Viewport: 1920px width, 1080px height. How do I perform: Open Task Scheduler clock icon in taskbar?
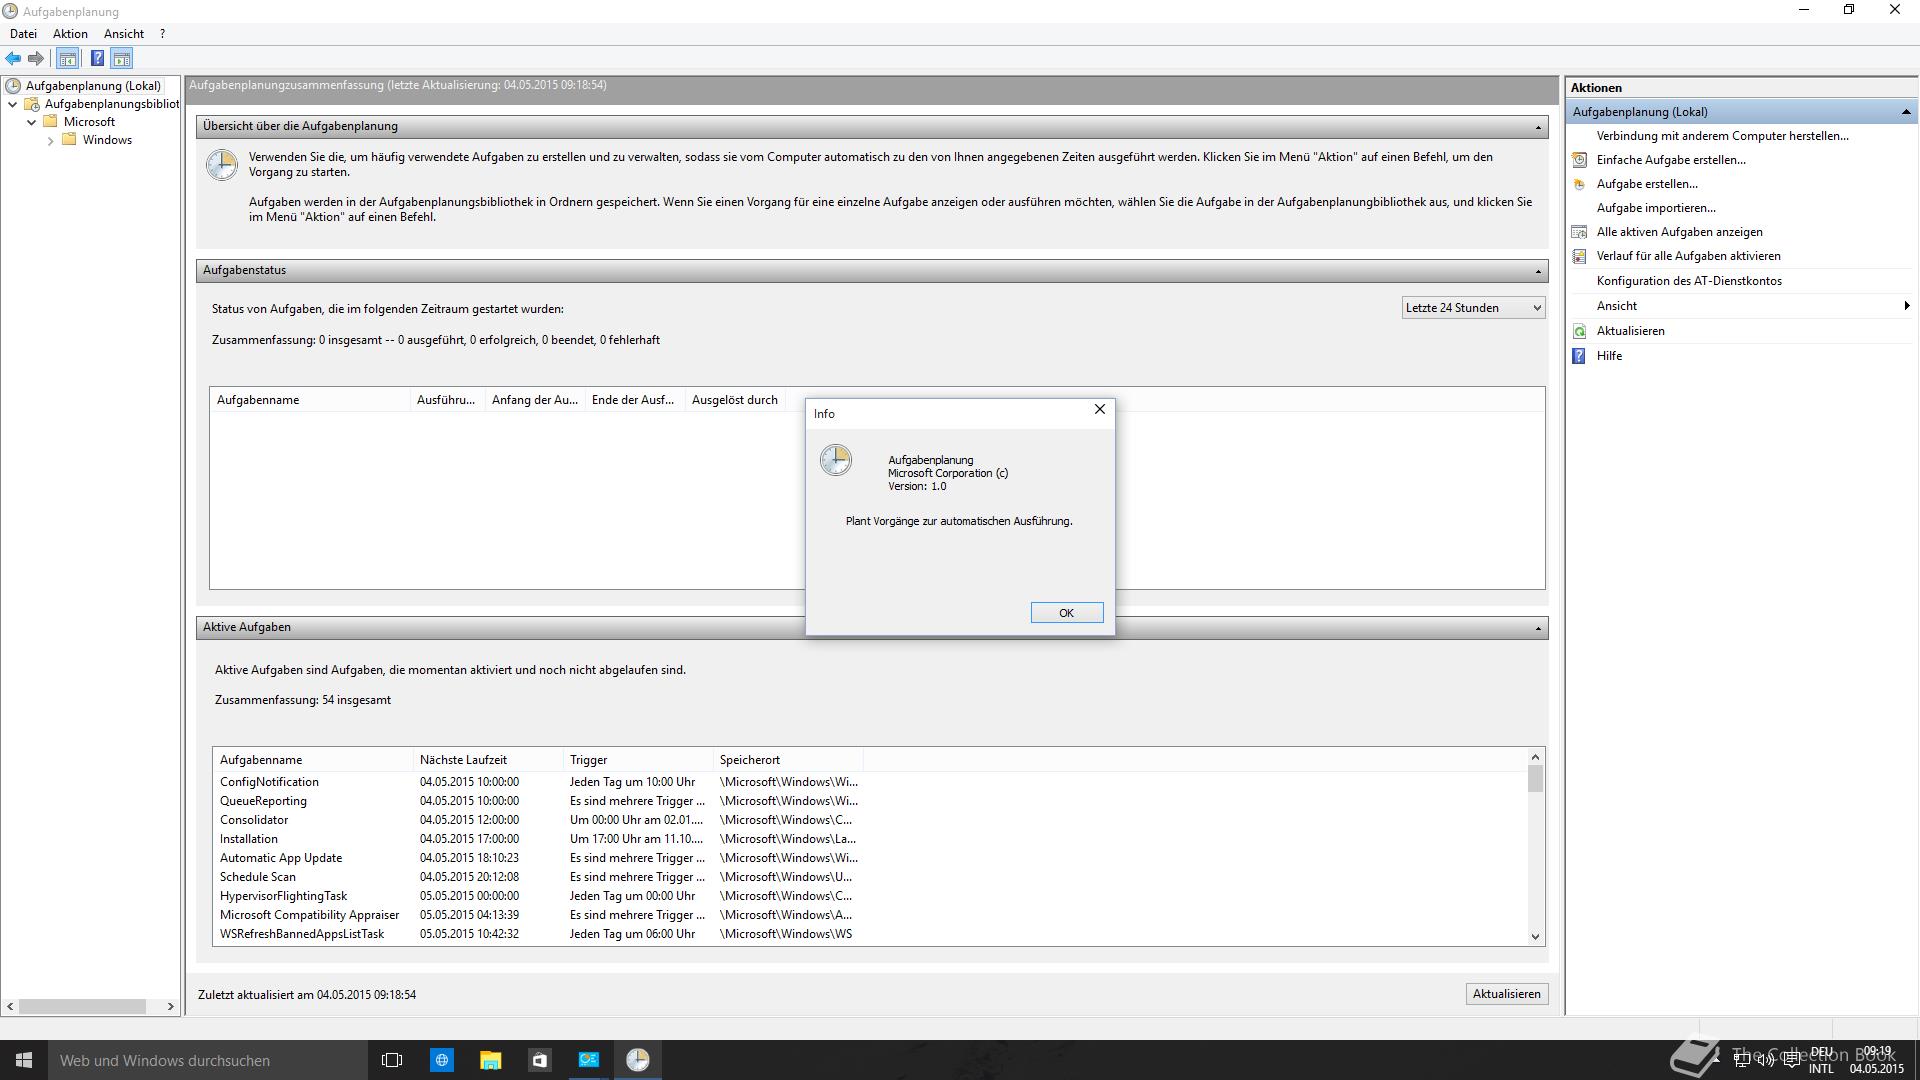coord(637,1060)
